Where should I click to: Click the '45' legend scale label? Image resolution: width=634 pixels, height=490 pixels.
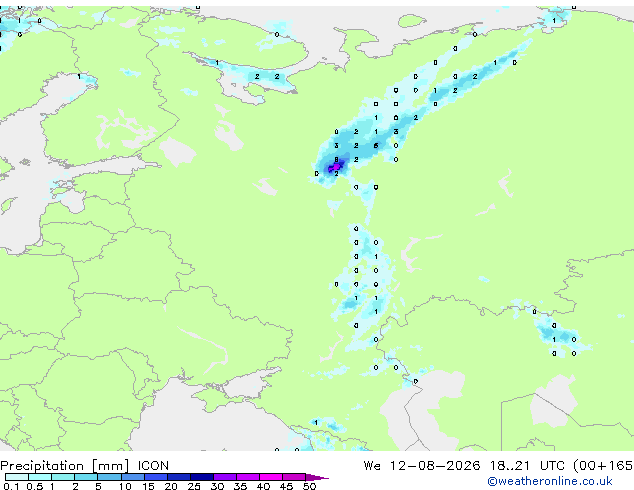pyautogui.click(x=286, y=486)
